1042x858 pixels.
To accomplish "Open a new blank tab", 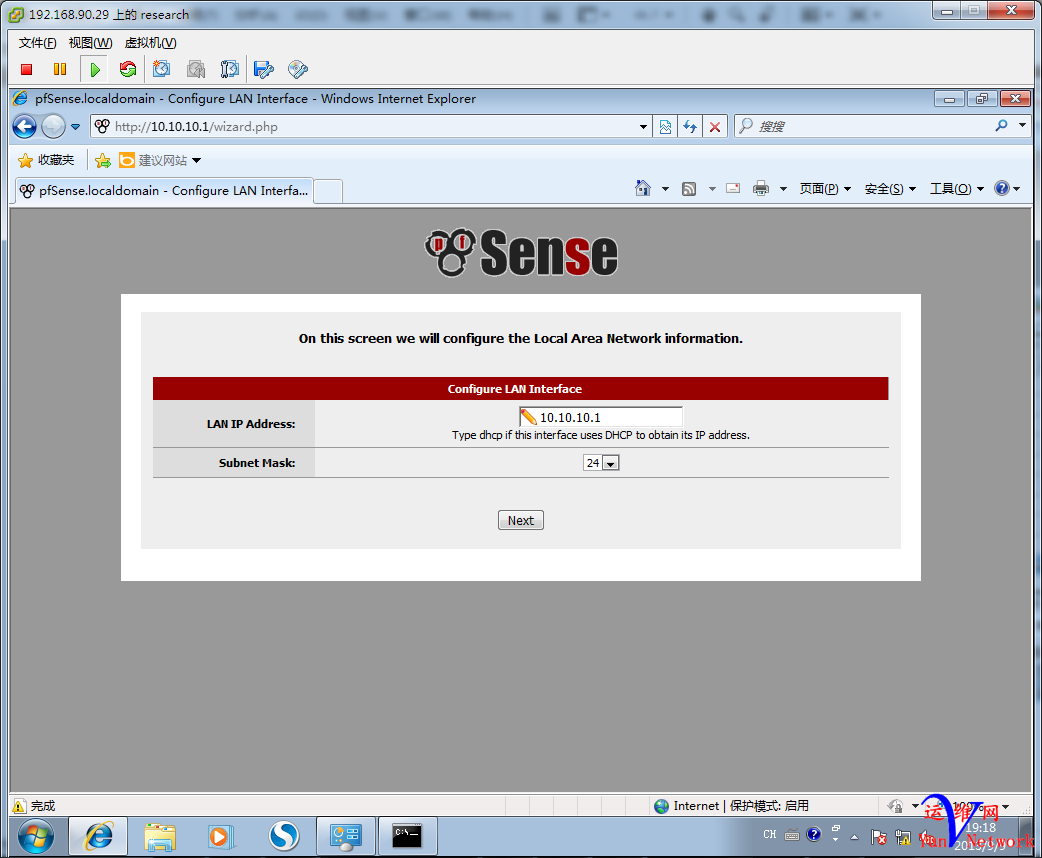I will 328,191.
